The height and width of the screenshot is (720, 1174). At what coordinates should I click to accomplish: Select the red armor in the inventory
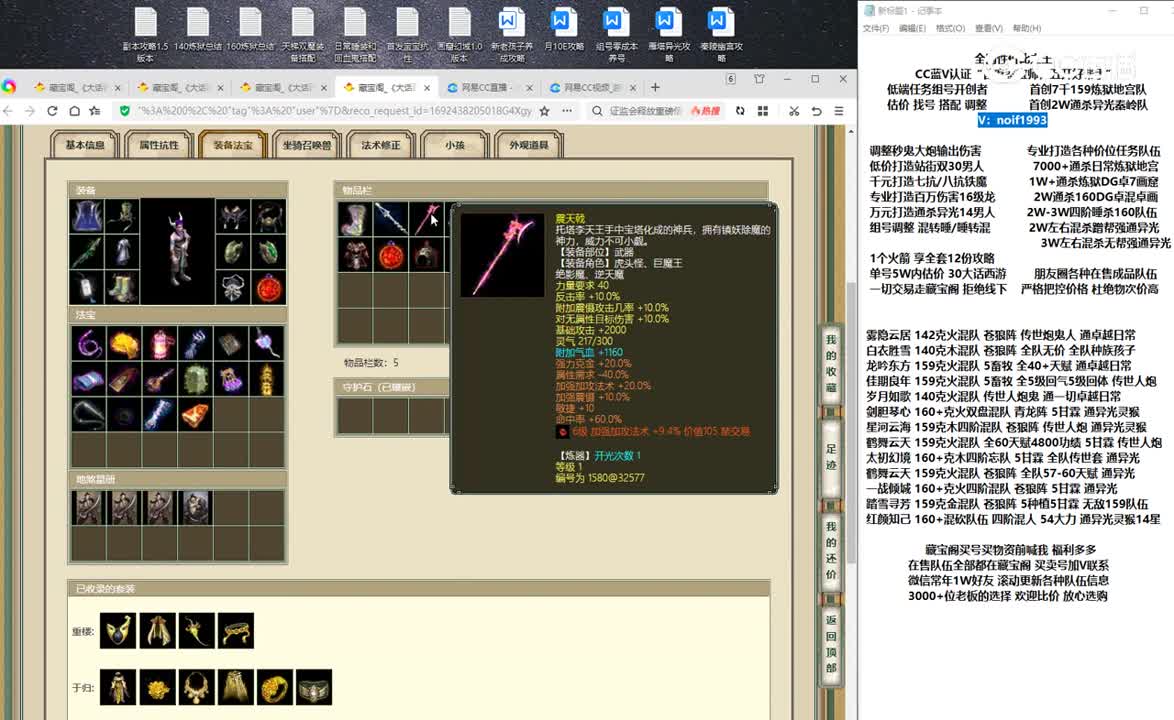[355, 255]
